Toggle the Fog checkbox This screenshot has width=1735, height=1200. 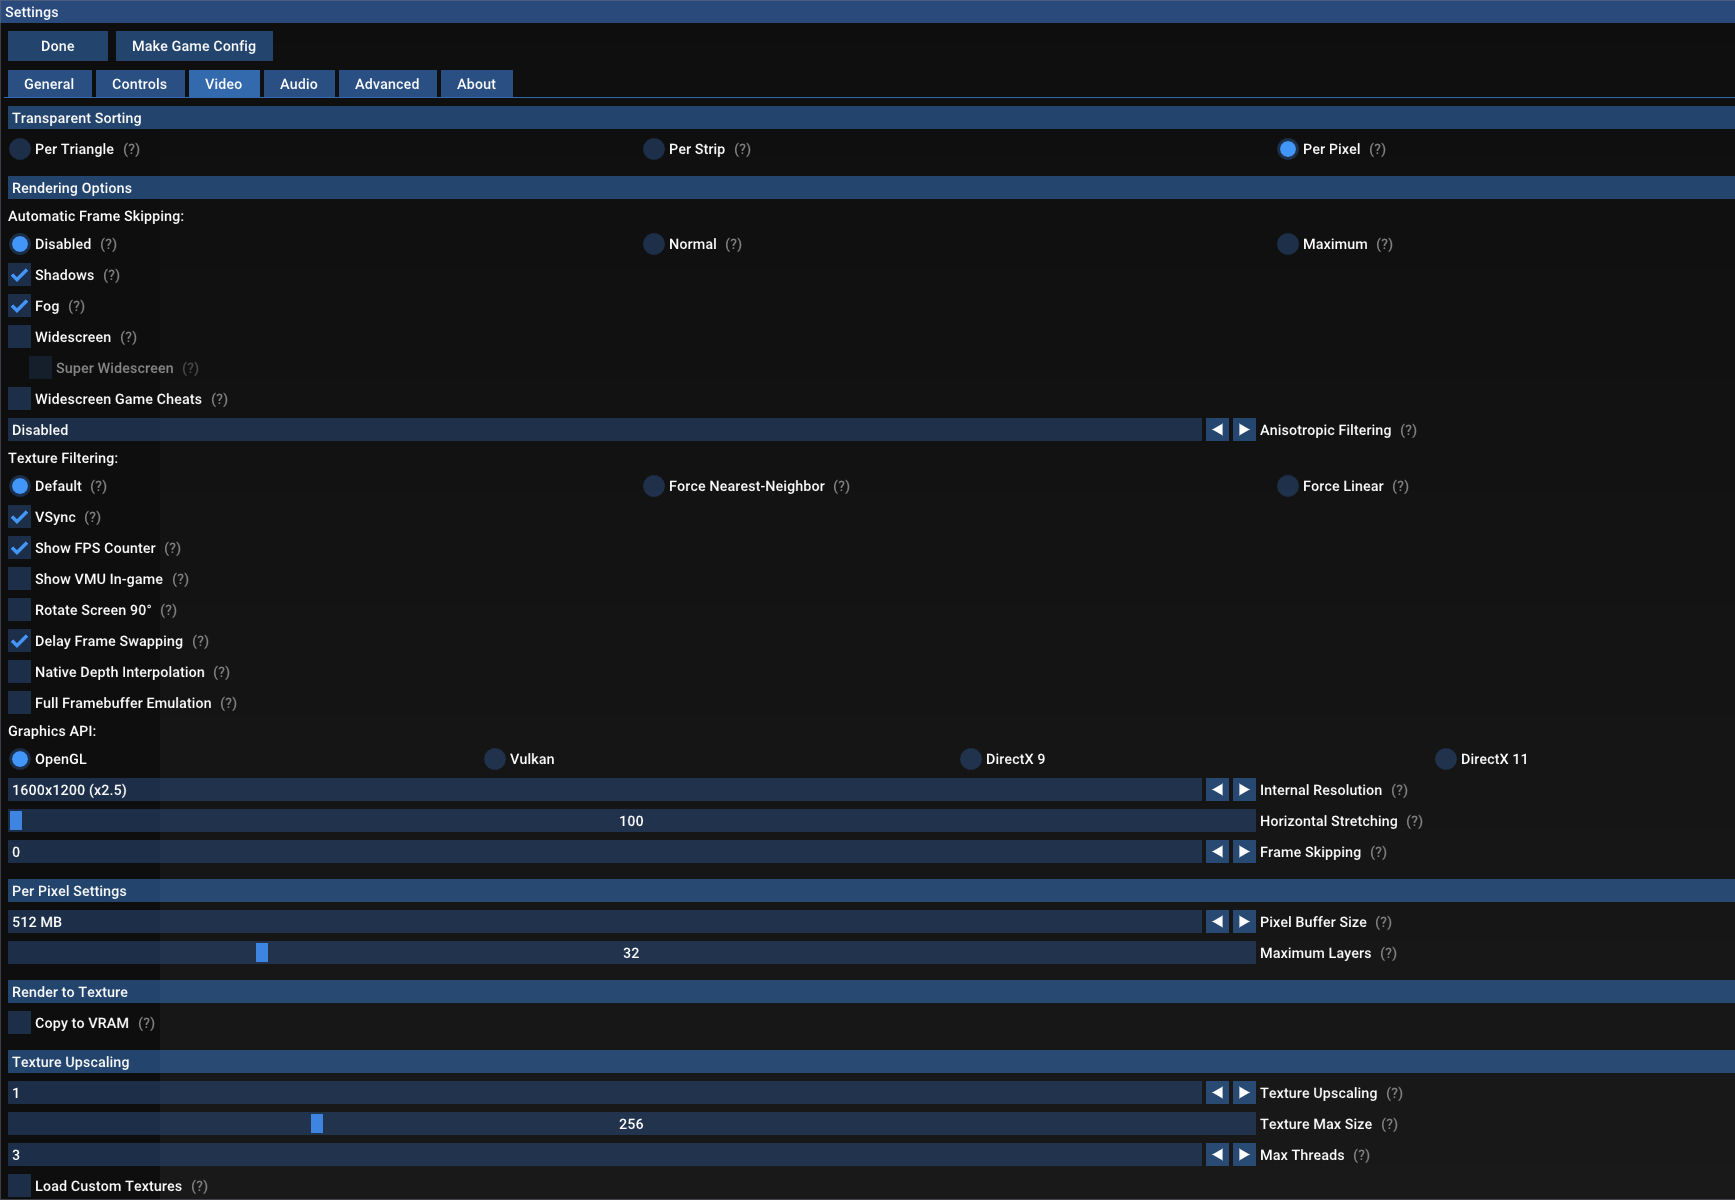(20, 306)
